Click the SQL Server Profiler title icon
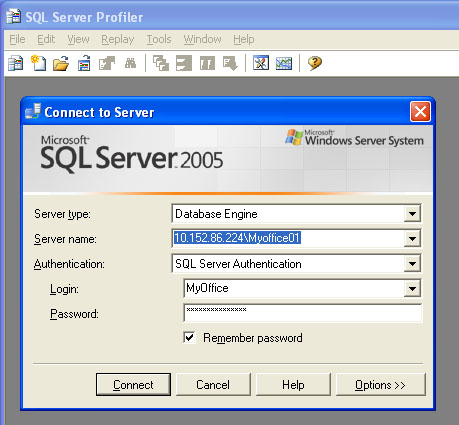 (x=13, y=17)
